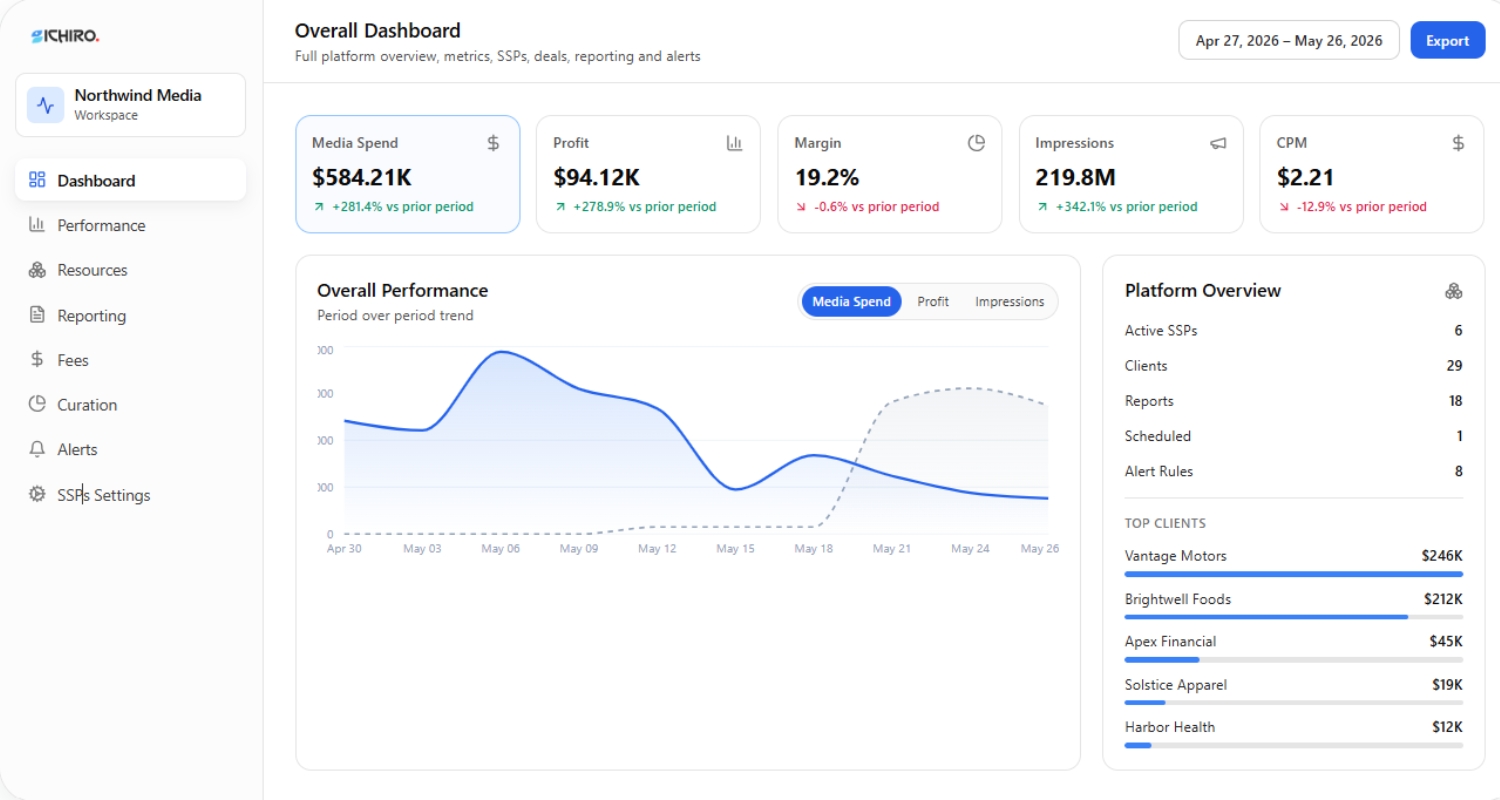
Task: Switch chart to Media Spend view
Action: tap(851, 301)
